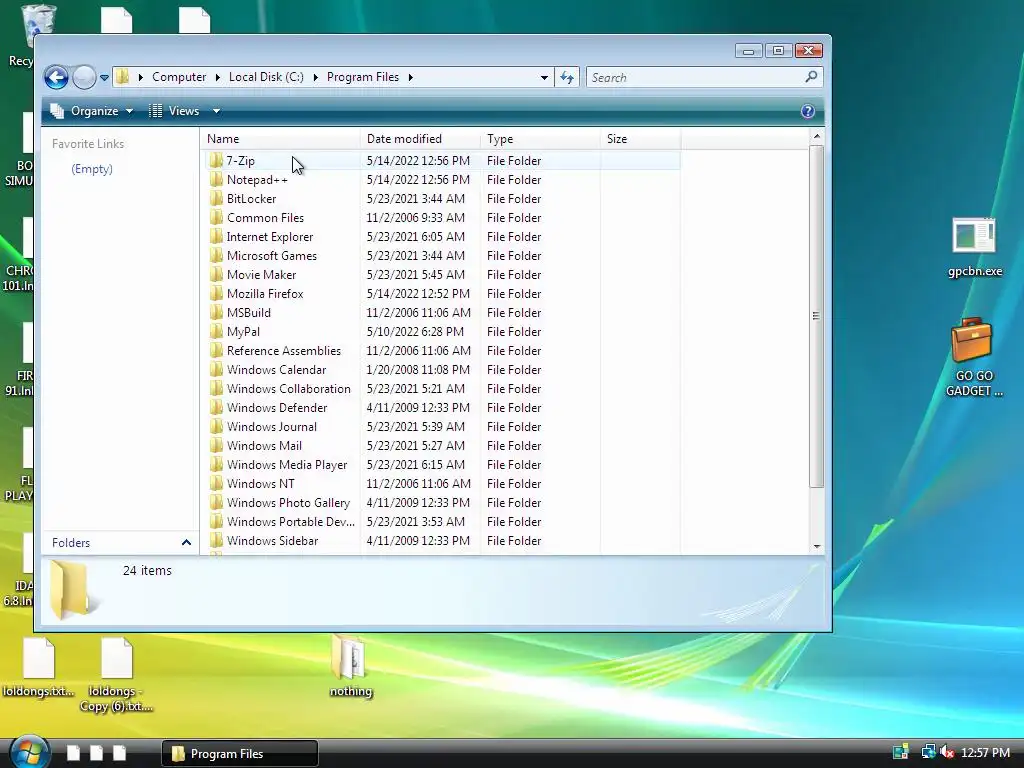Select the Windows Journal folder name
1024x768 pixels.
click(272, 426)
